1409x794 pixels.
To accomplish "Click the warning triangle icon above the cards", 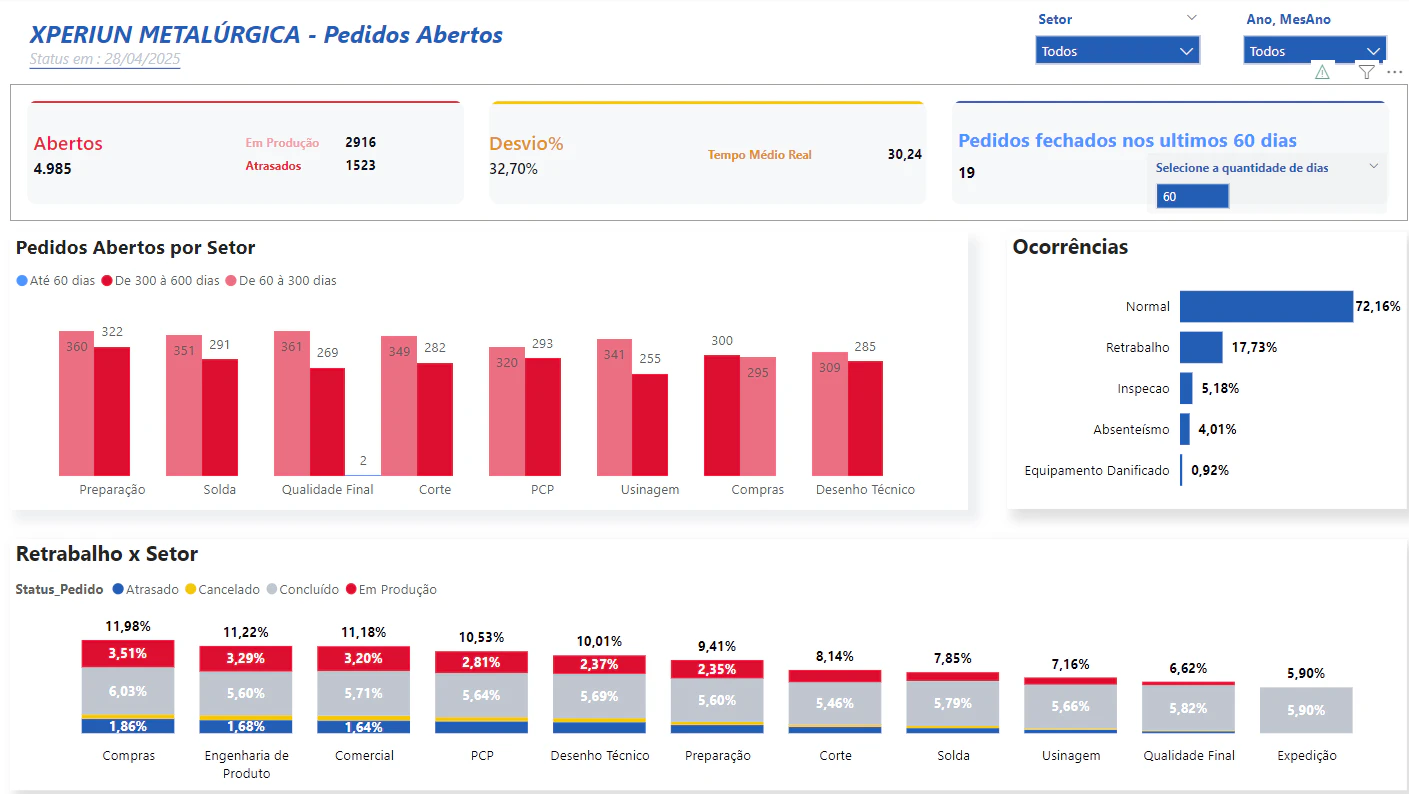I will (1322, 72).
